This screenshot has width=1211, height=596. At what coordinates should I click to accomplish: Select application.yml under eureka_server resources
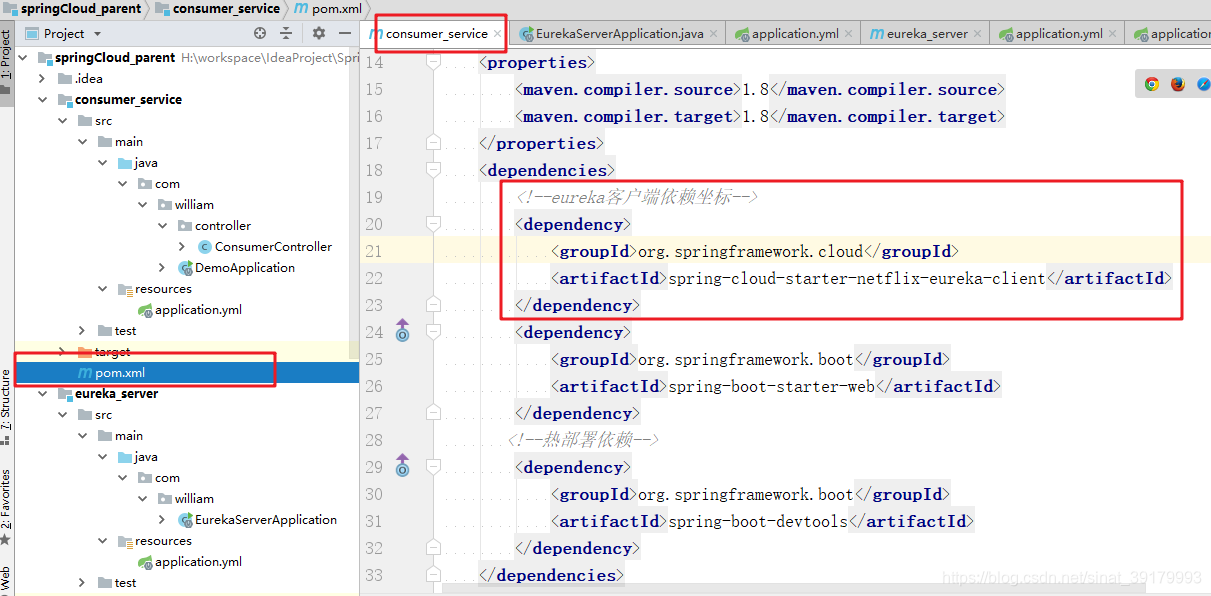click(x=198, y=562)
